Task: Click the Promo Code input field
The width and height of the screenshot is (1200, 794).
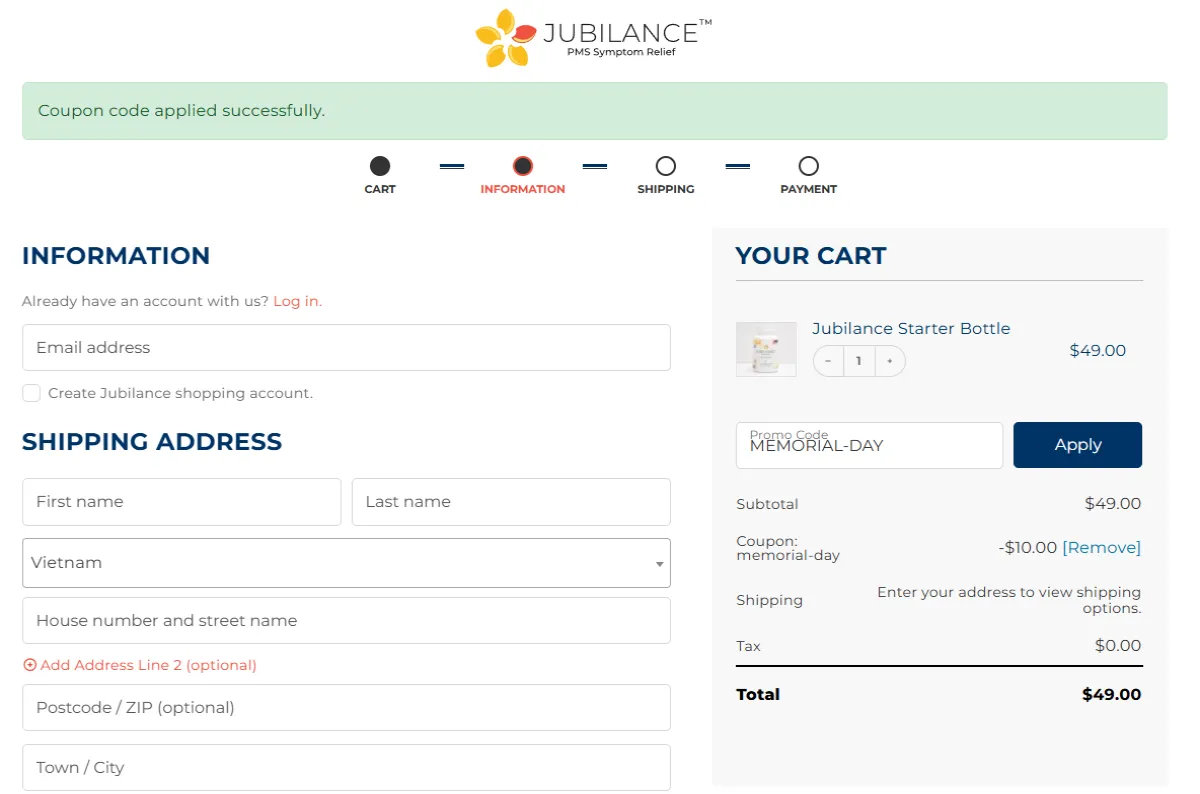Action: (868, 446)
